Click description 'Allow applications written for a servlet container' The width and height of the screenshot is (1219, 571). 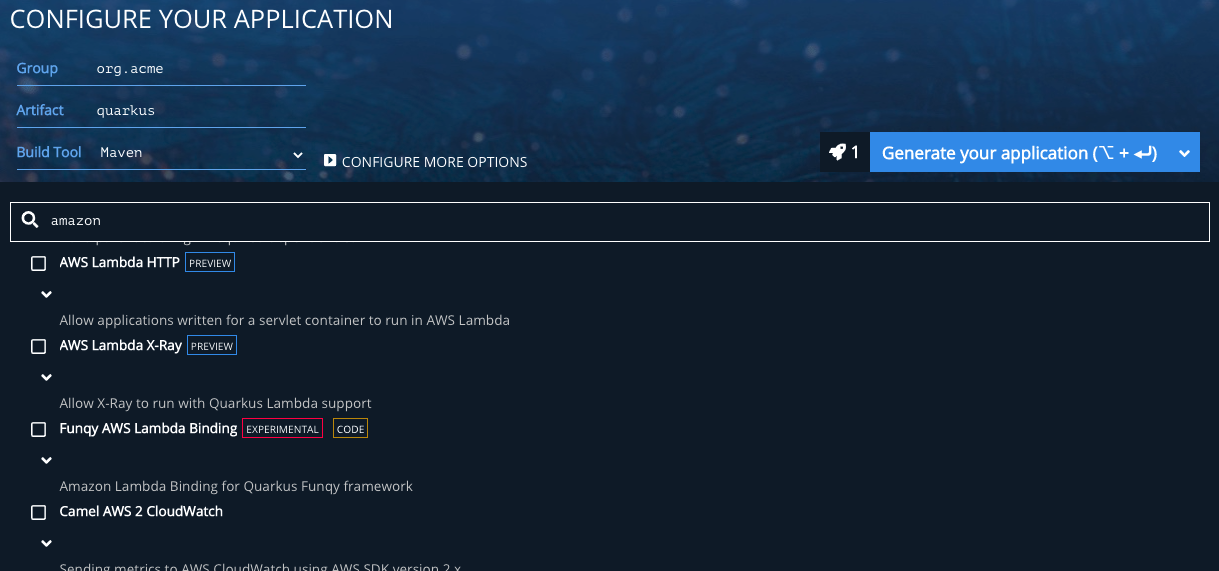point(285,321)
